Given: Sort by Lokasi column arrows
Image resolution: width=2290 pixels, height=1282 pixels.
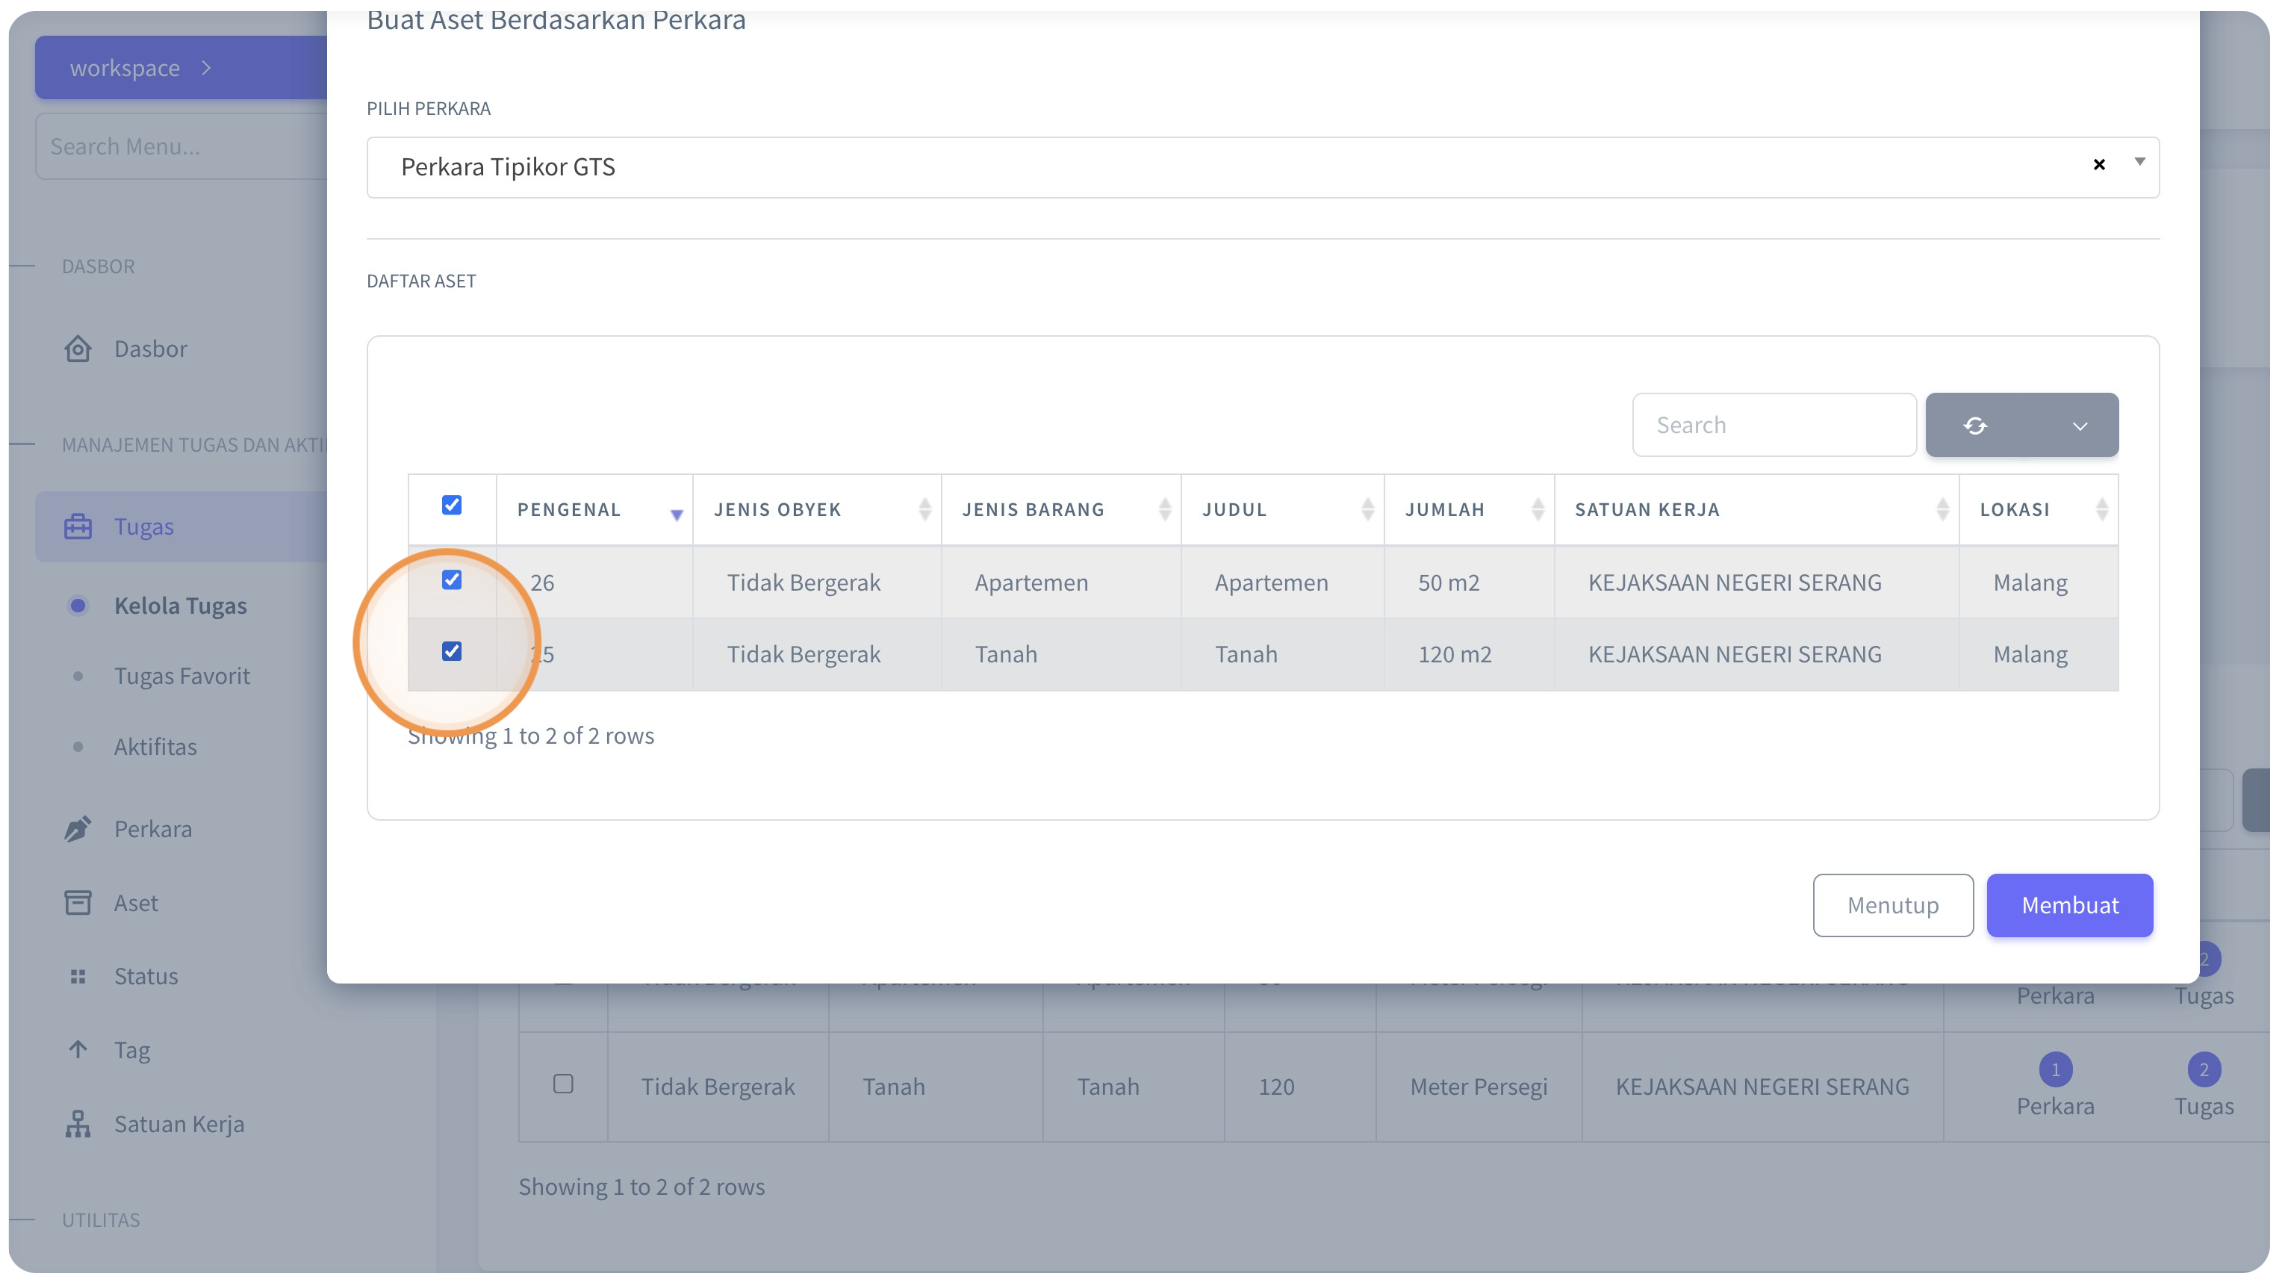Looking at the screenshot, I should point(2101,509).
